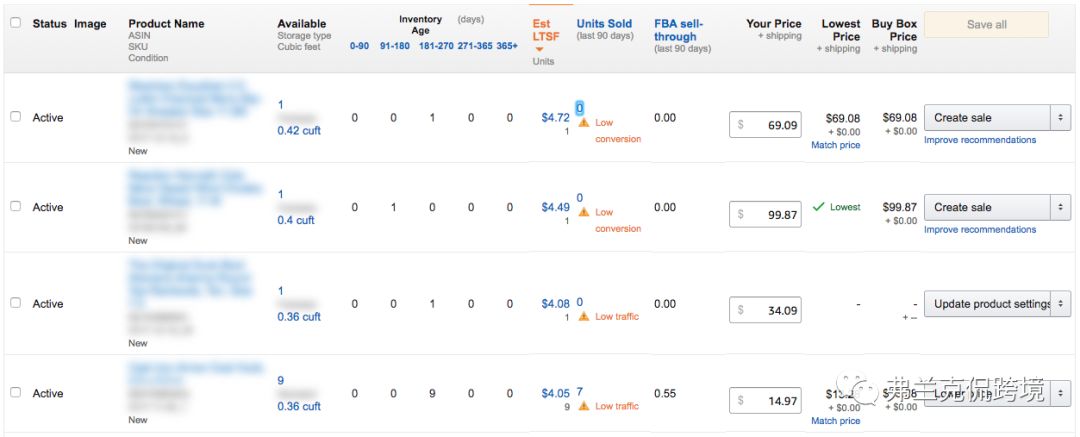Click the Your Price field showing 99.87
Viewport: 1080px width, 437px height.
[x=766, y=214]
